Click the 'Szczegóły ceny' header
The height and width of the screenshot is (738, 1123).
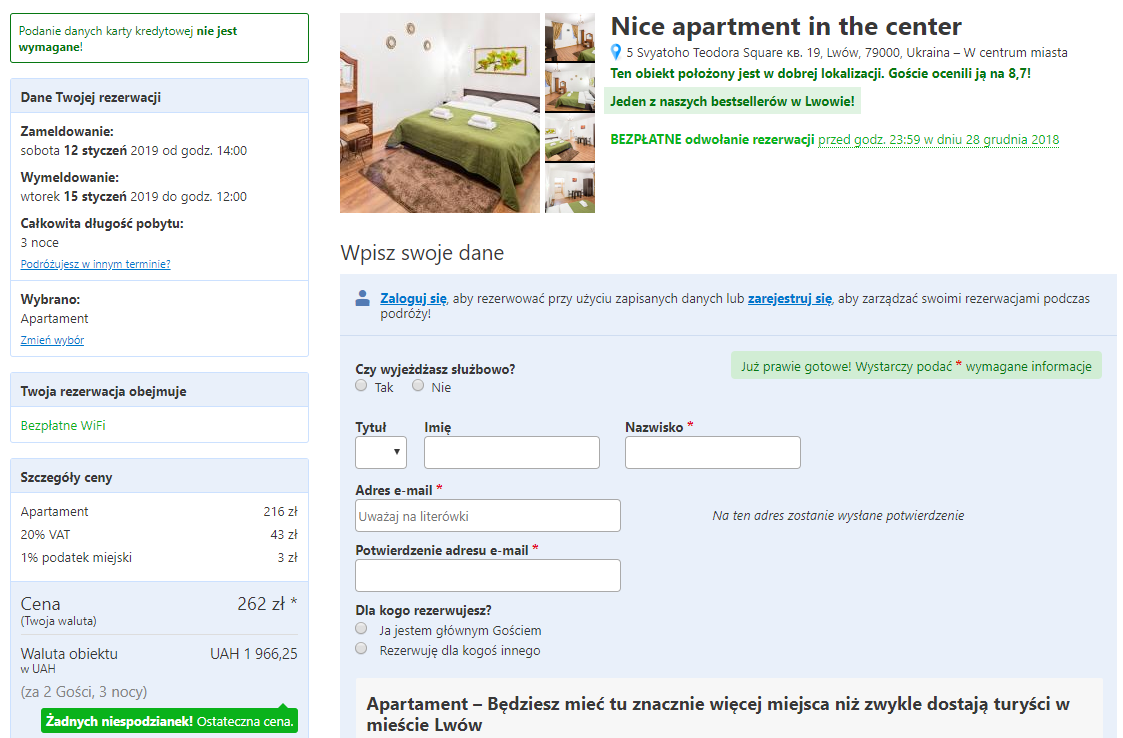point(160,476)
